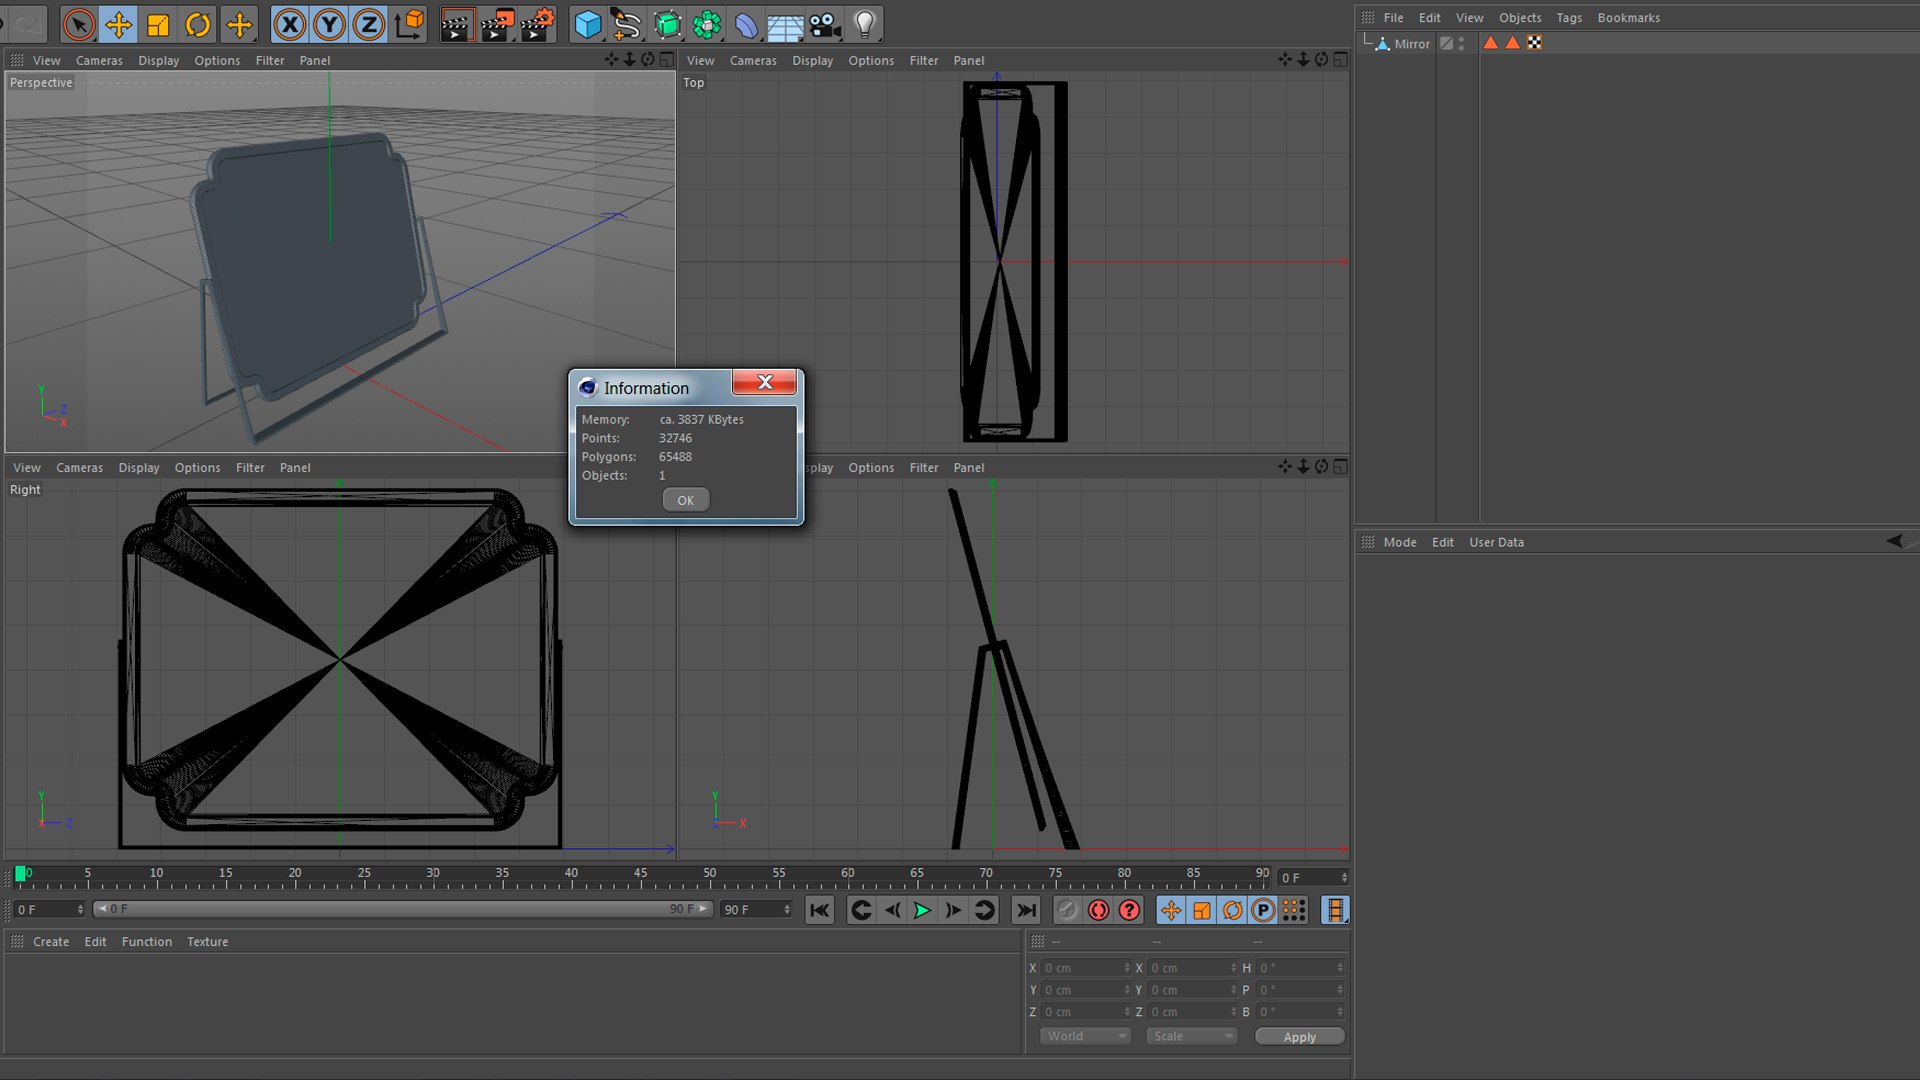Open Tags menu in Object Manager
This screenshot has height=1080, width=1920.
1569,17
